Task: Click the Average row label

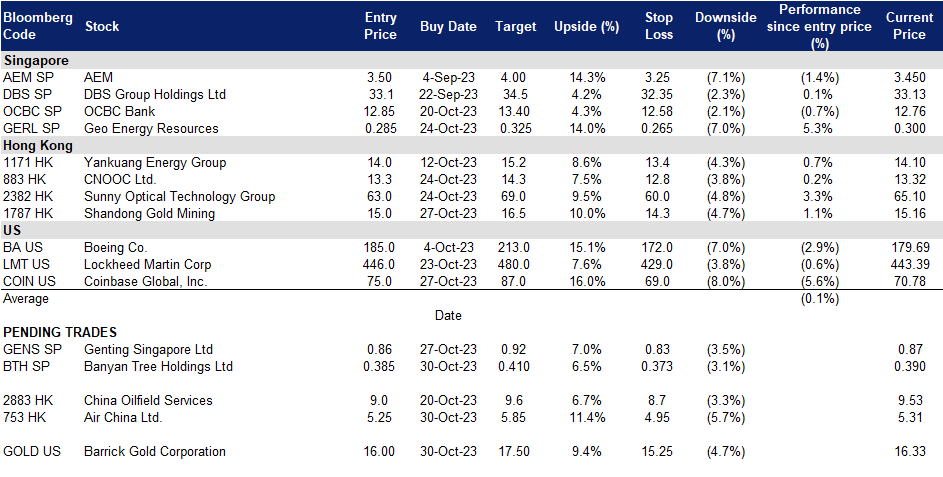Action: (26, 298)
